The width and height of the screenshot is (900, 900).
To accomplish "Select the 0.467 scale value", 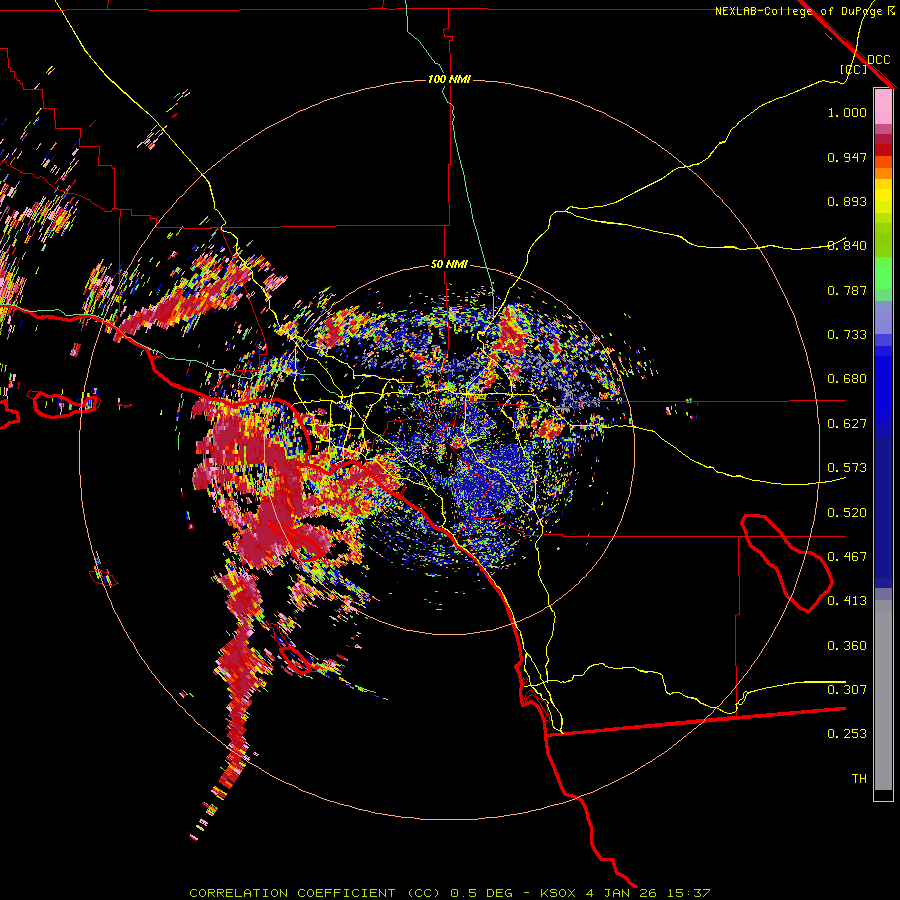I will [847, 557].
